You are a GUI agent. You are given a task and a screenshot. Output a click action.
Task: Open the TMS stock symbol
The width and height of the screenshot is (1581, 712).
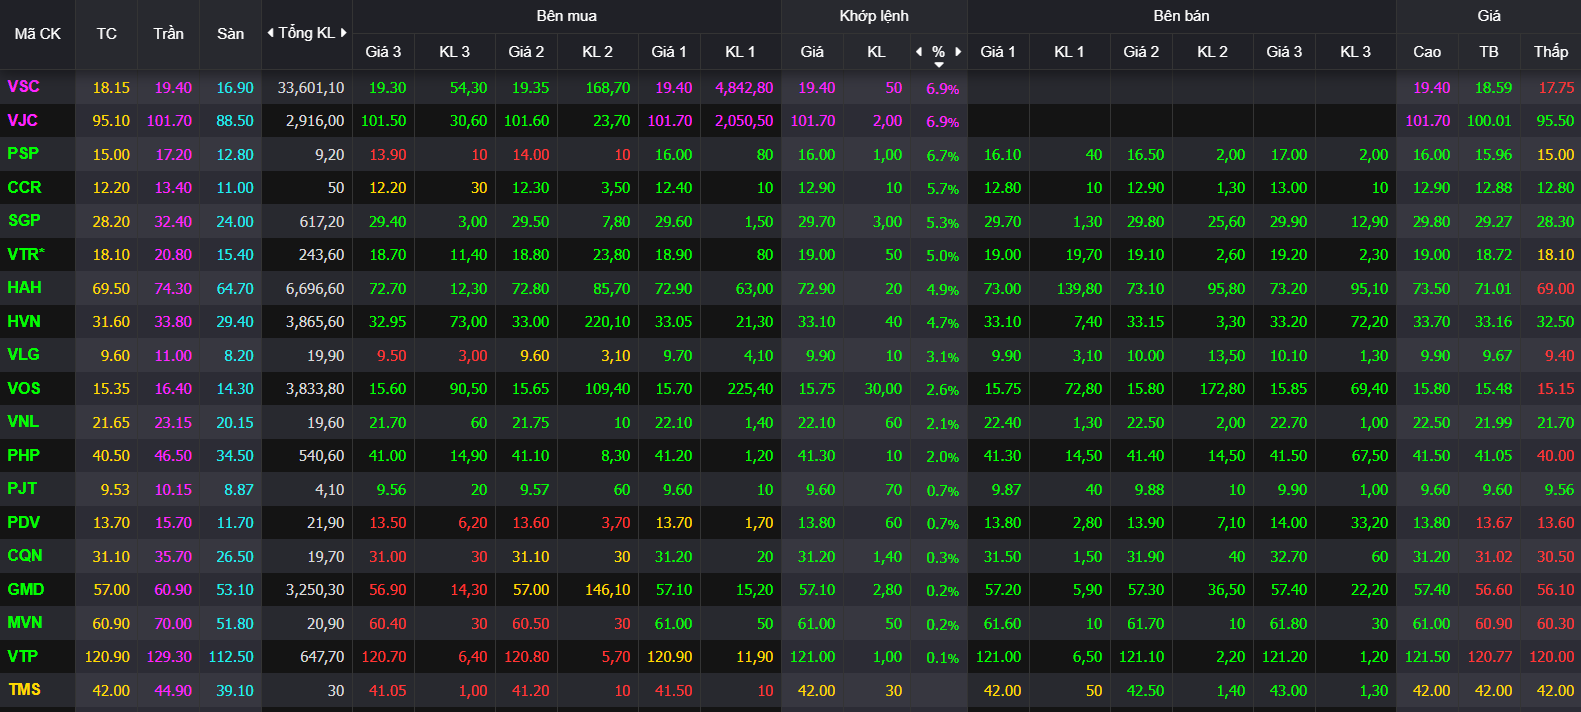click(x=24, y=690)
